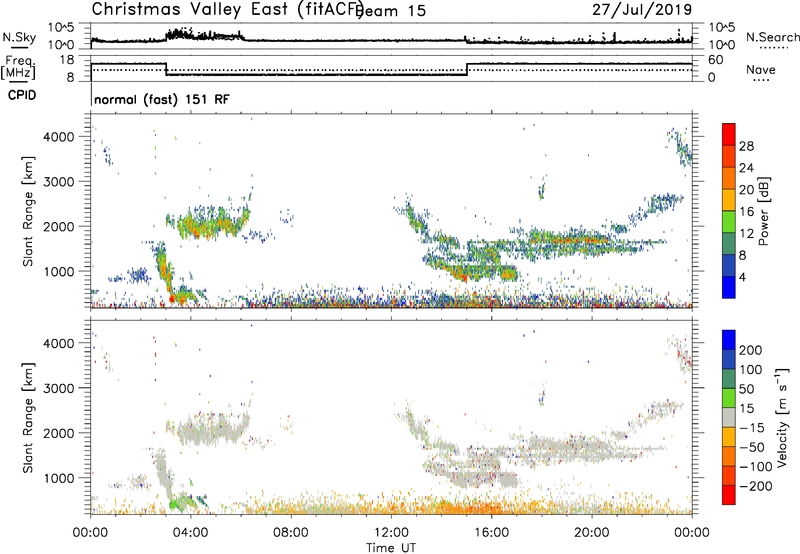Click the 'N.Sky' axis label
The width and height of the screenshot is (800, 554).
point(19,37)
